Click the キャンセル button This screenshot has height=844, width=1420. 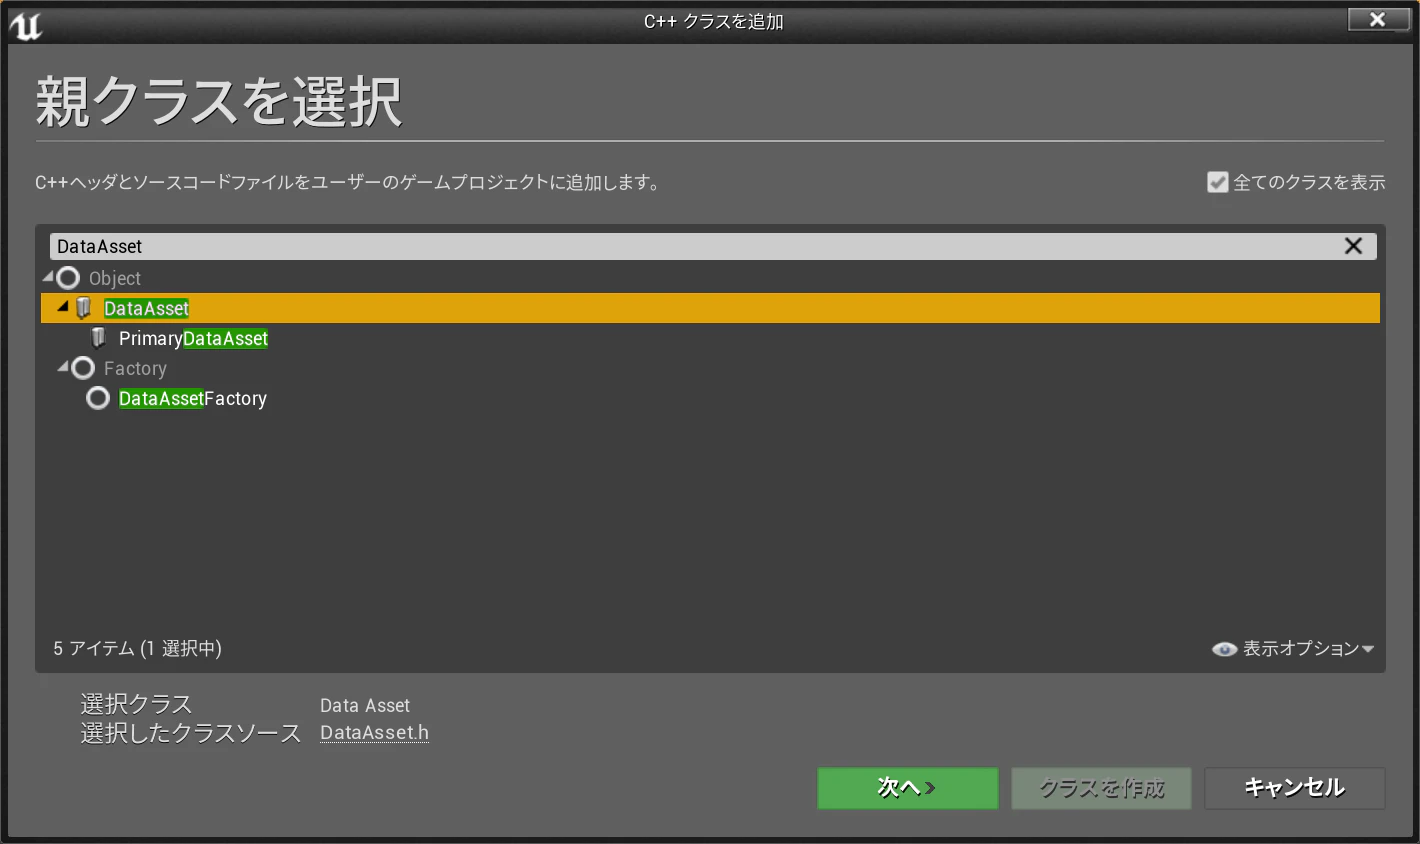(1295, 788)
